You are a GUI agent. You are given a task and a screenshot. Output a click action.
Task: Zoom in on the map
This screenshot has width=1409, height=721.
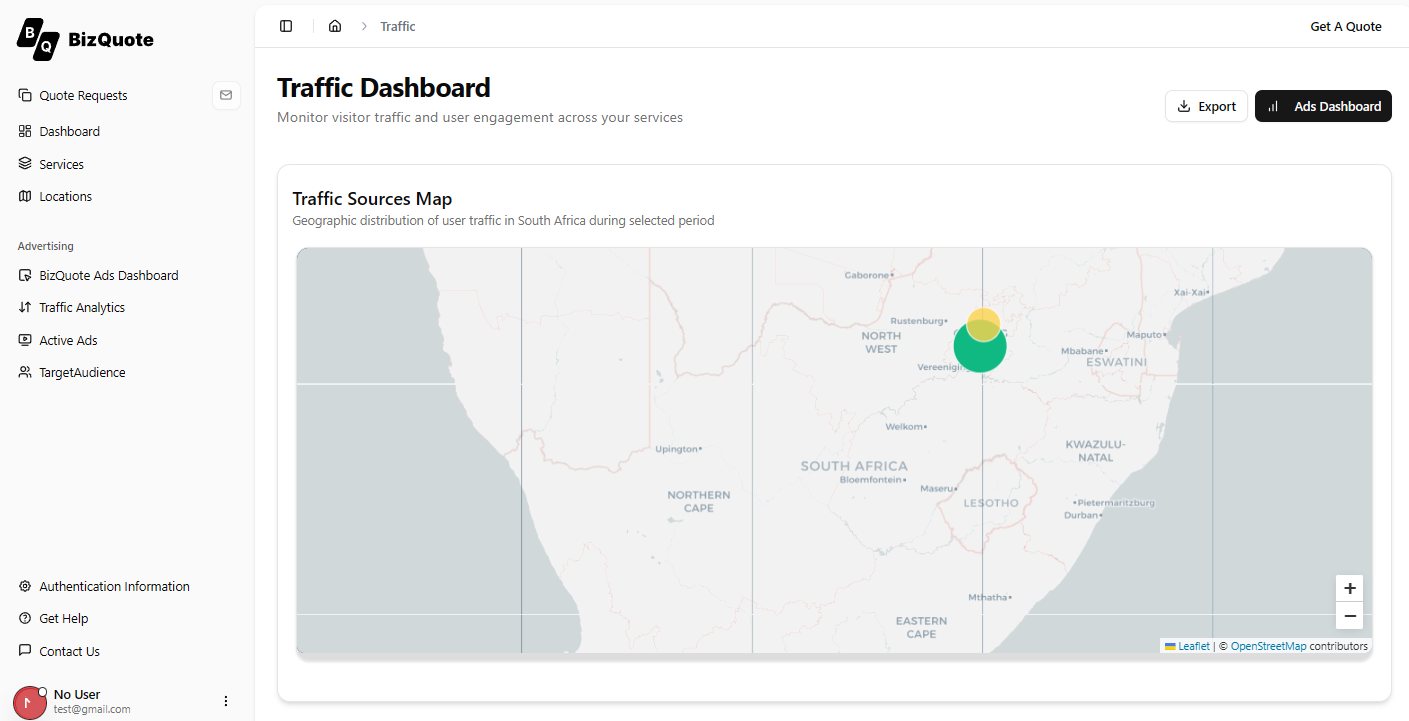coord(1349,588)
